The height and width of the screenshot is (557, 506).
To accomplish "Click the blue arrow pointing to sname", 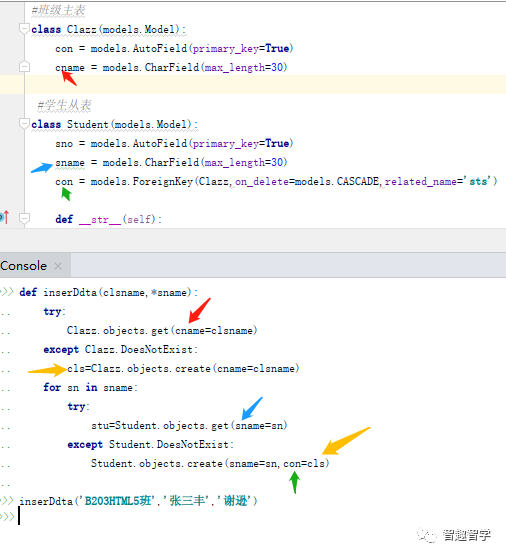I will coord(42,168).
